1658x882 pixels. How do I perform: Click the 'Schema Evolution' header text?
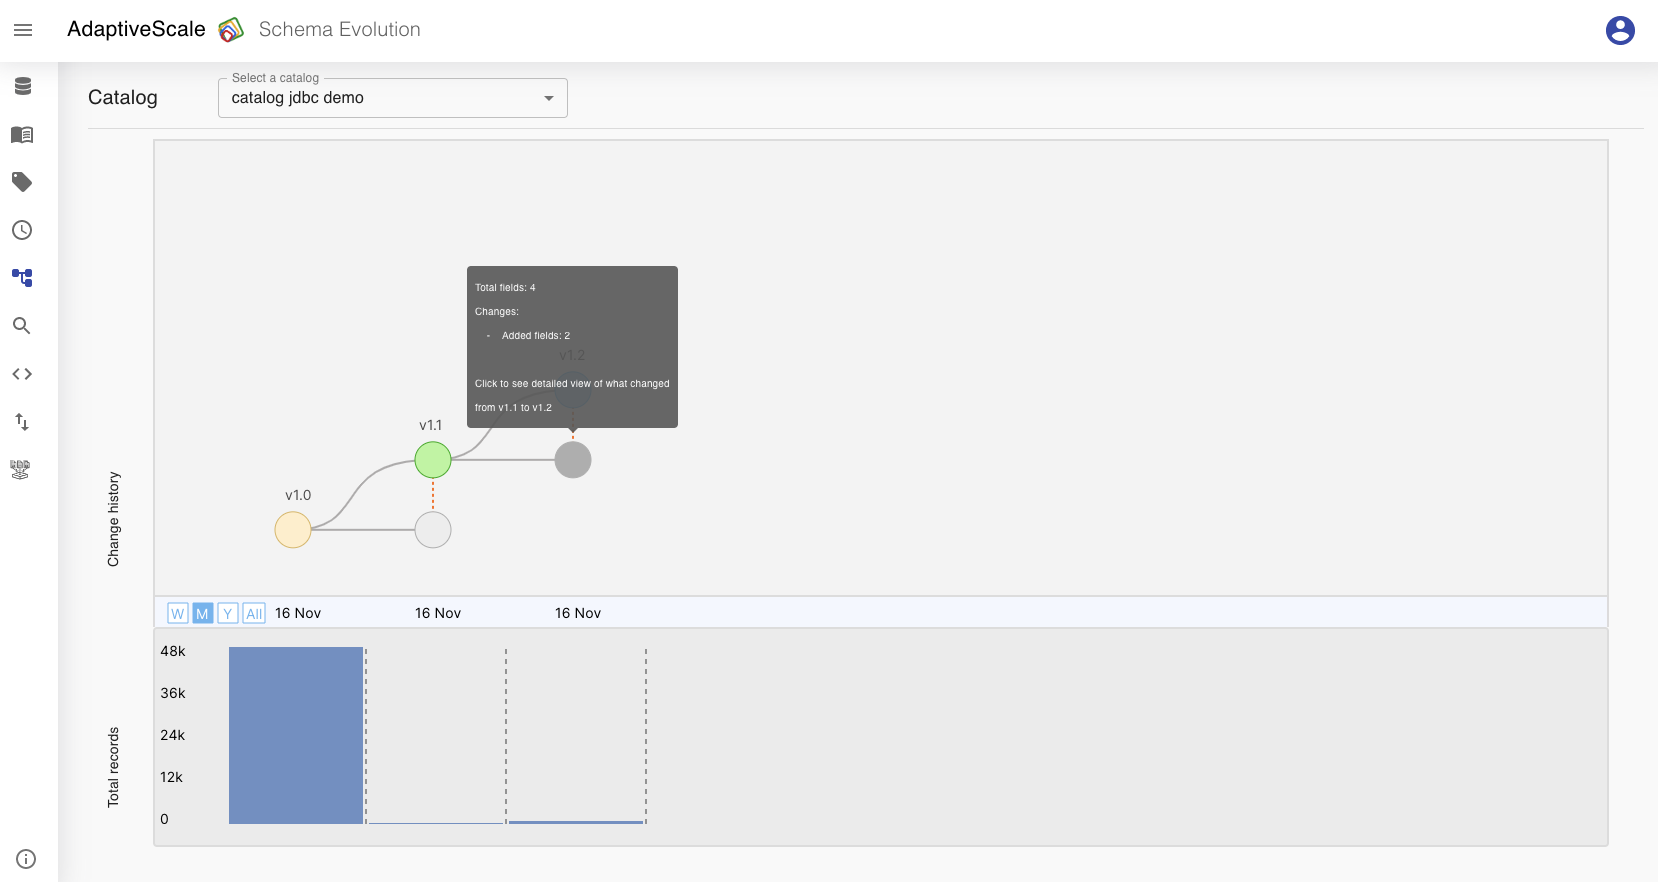click(x=340, y=29)
